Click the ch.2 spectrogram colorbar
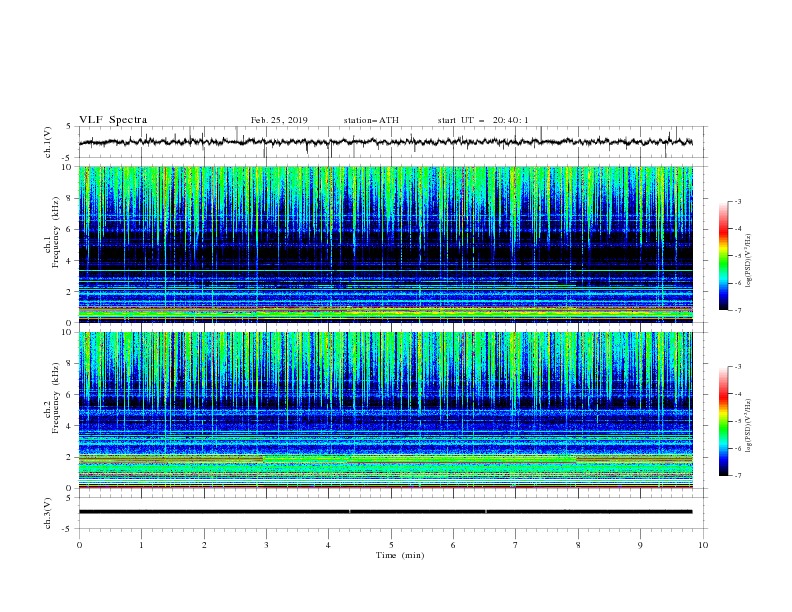The image size is (792, 612). 723,421
